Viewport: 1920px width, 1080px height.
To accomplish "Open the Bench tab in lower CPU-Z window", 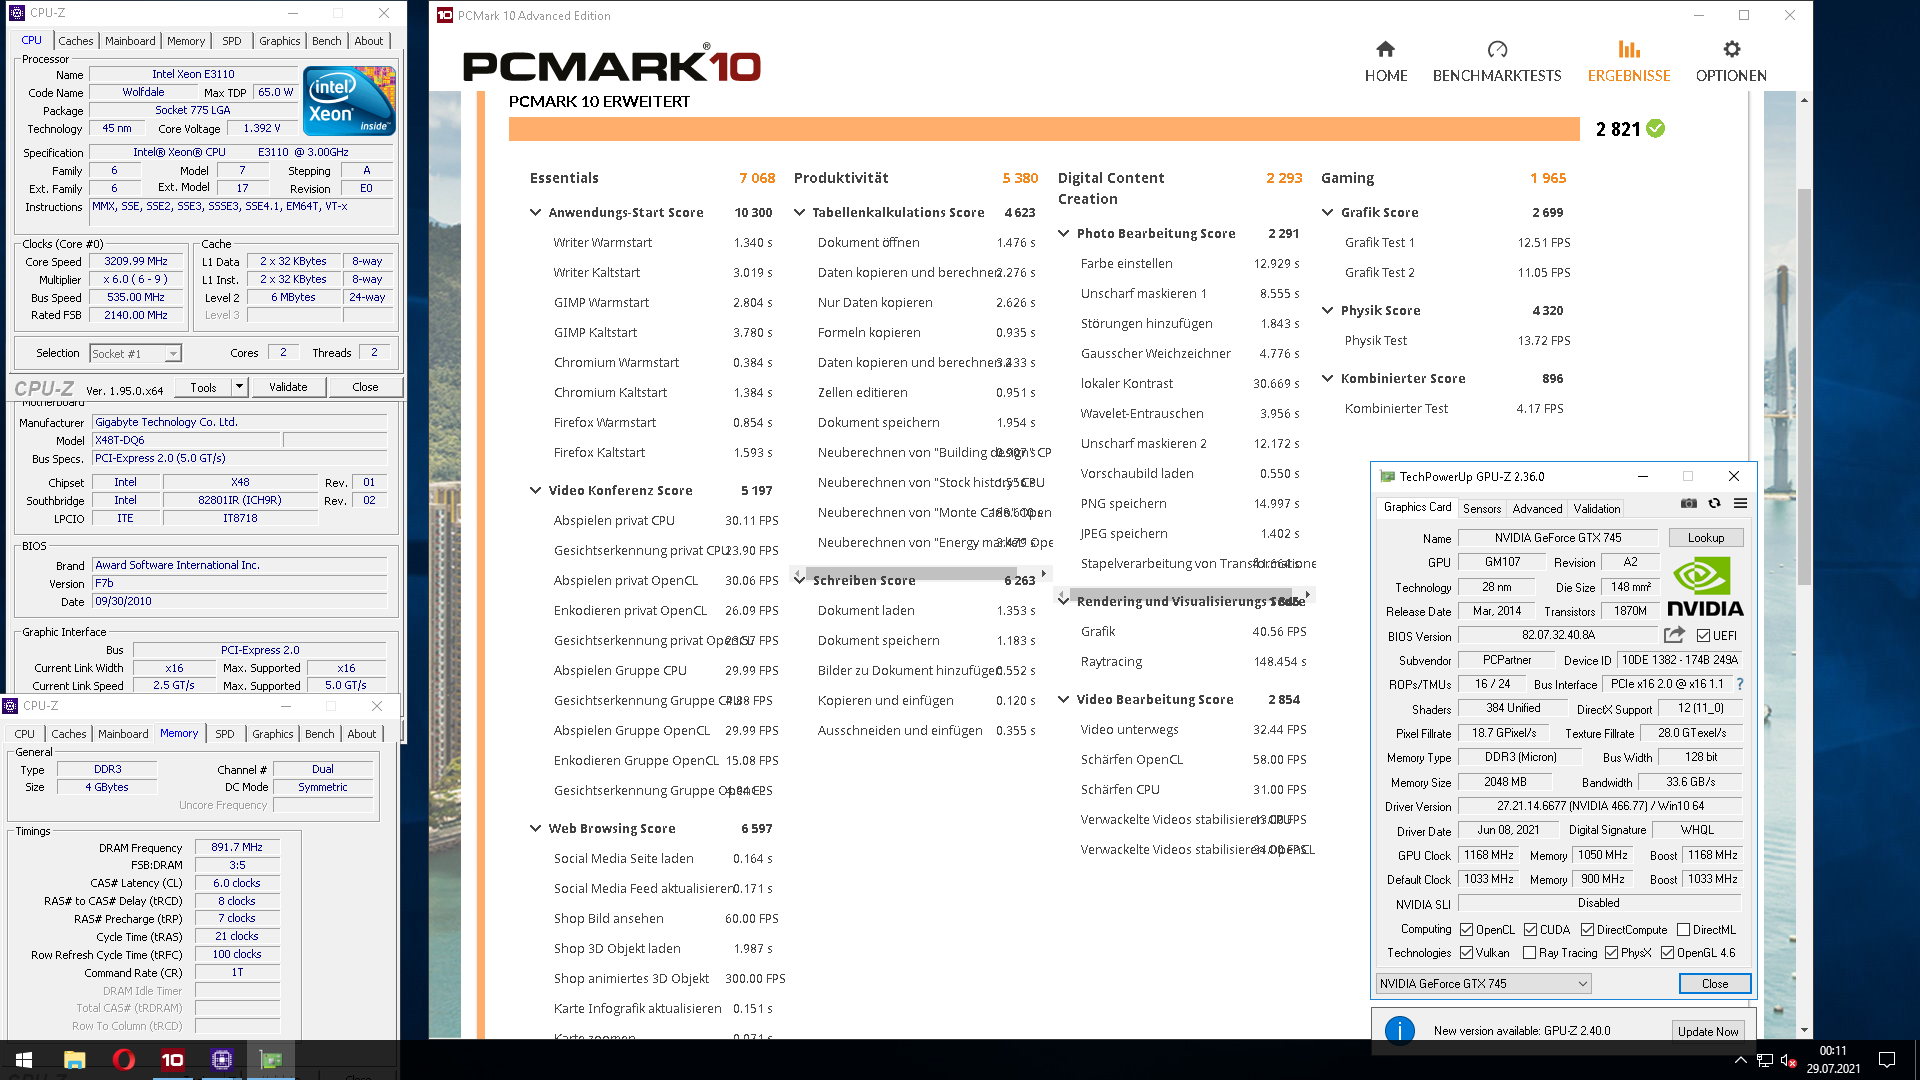I will click(x=319, y=734).
